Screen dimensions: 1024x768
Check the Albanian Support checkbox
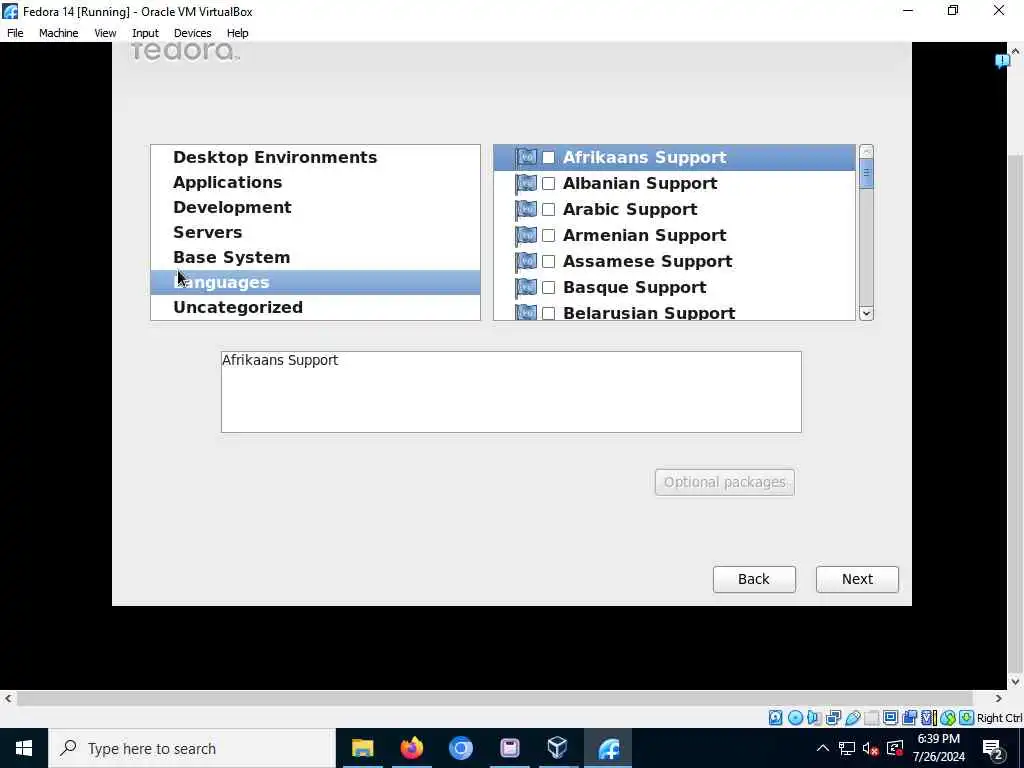549,184
